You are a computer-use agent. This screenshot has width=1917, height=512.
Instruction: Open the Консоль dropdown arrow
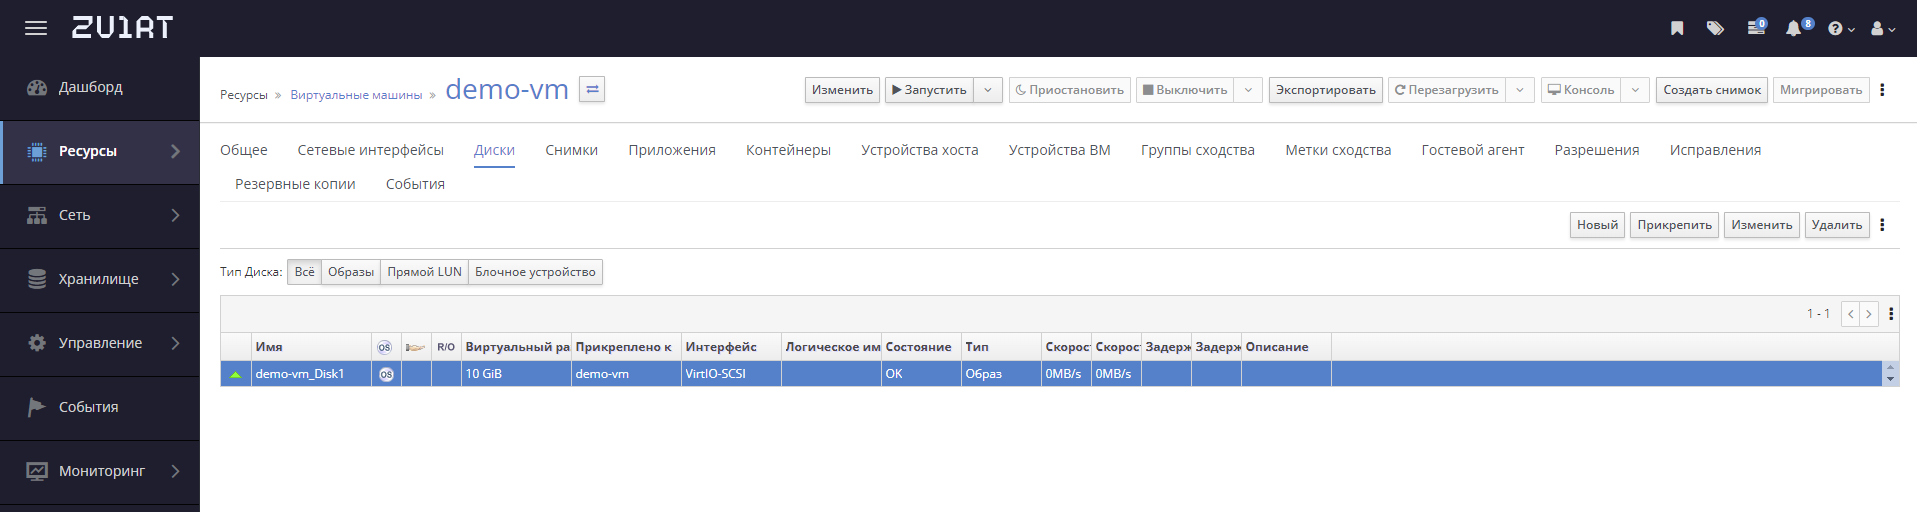(1636, 90)
